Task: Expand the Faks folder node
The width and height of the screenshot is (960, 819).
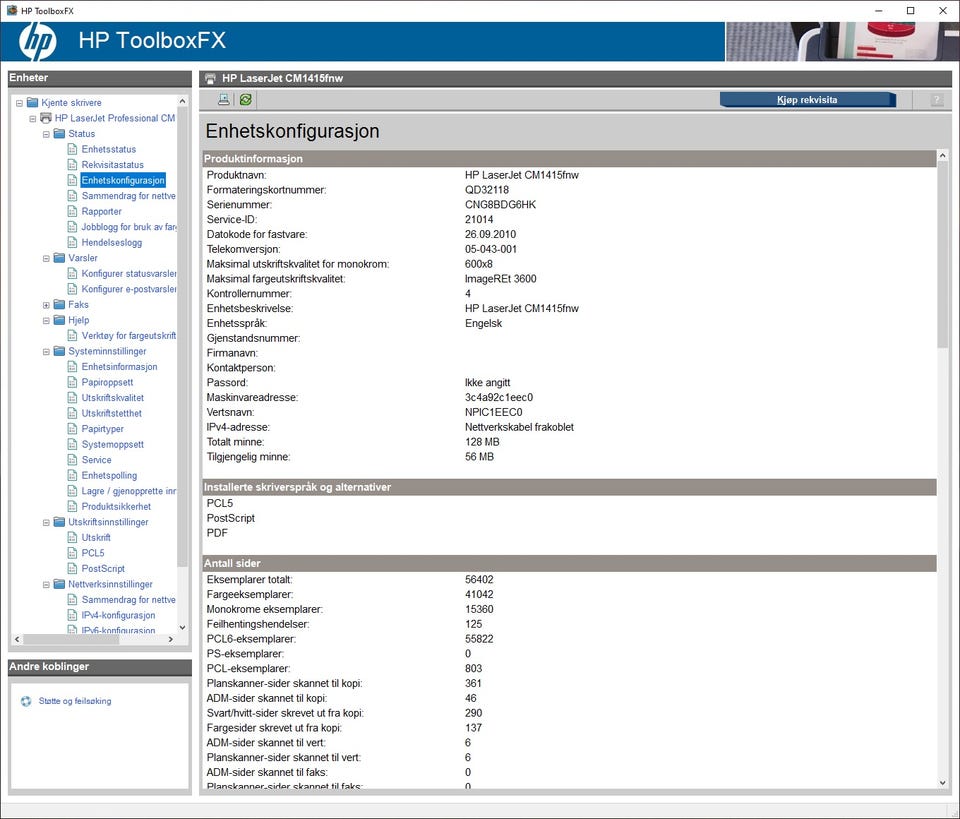Action: pyautogui.click(x=46, y=305)
